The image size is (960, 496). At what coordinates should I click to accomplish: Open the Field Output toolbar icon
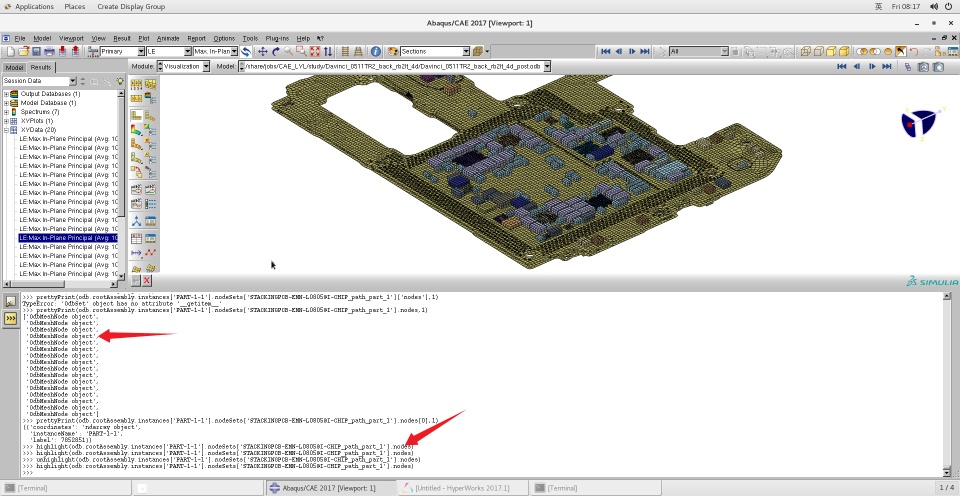pyautogui.click(x=94, y=51)
